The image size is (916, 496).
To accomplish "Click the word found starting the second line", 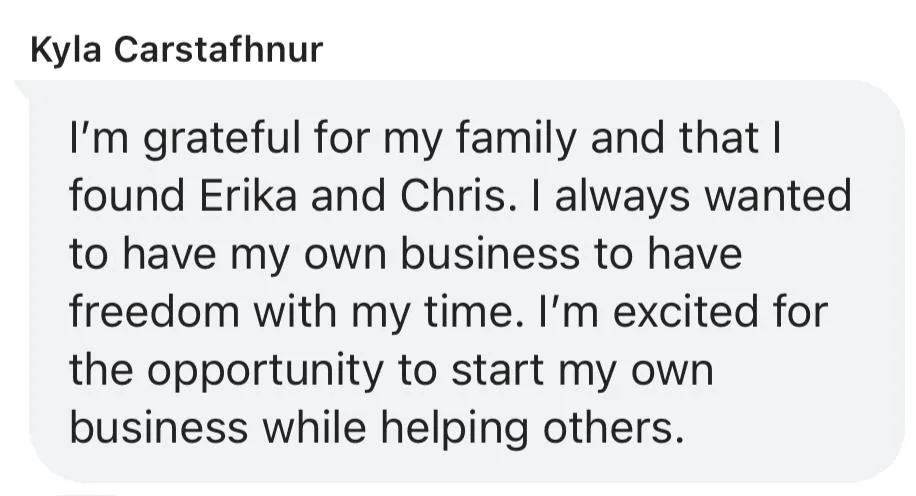I will [127, 196].
